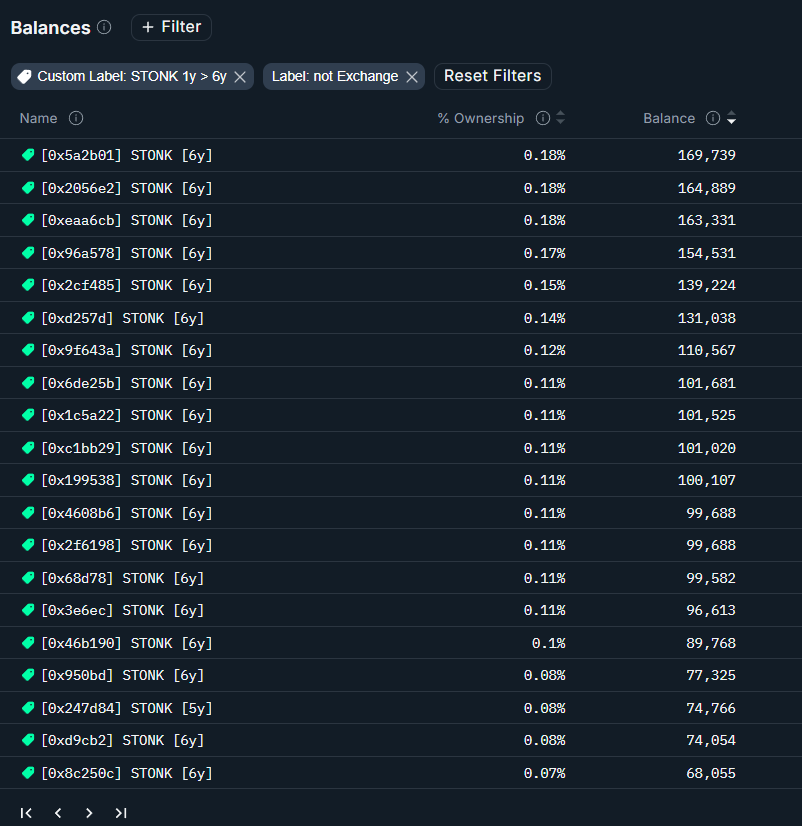Select the [0x9f643a] STONK [6y] name
This screenshot has width=802, height=826.
coord(126,350)
